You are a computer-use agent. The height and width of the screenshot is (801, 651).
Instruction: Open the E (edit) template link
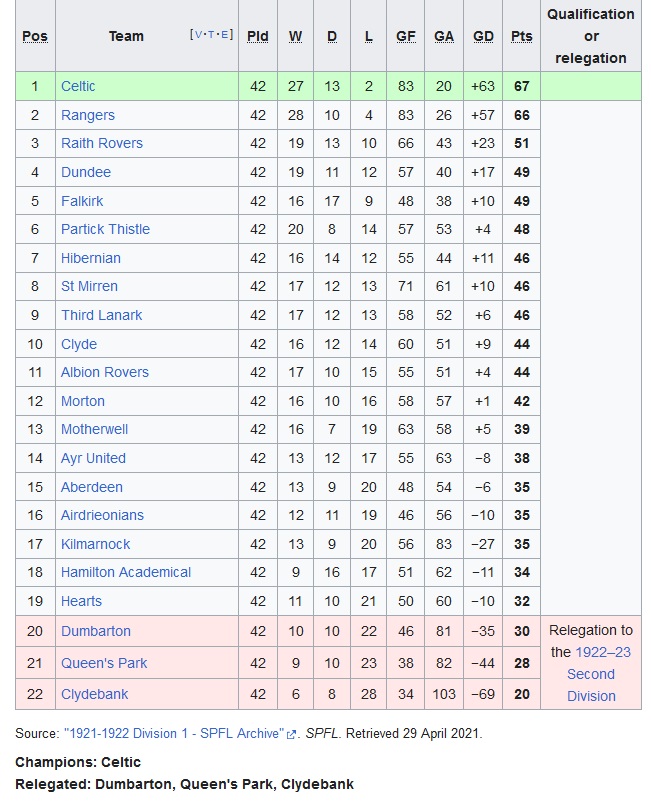[x=224, y=34]
